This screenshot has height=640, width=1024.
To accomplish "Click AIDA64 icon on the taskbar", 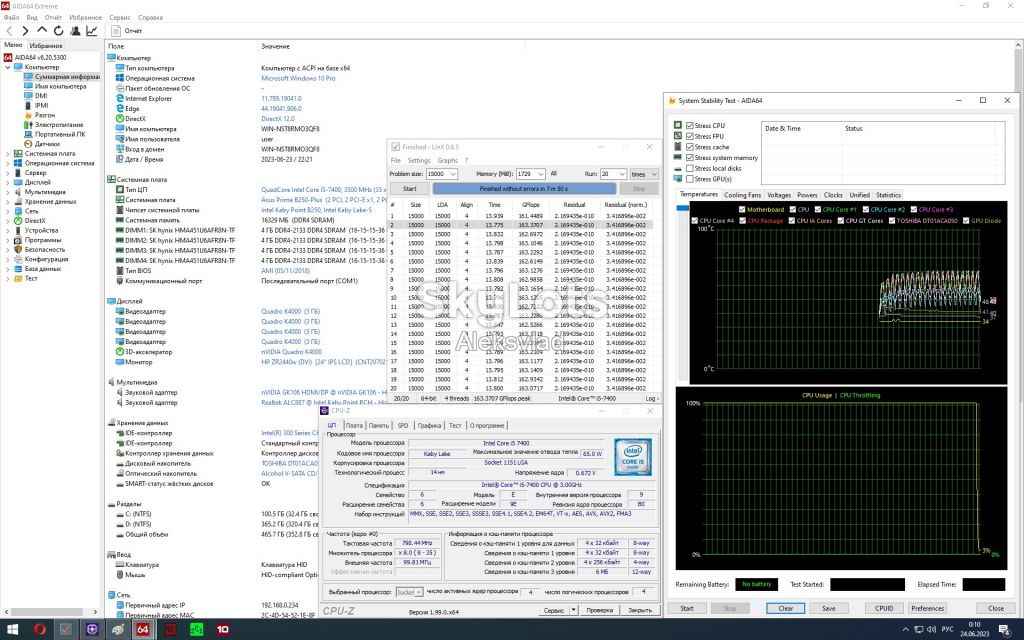I will pyautogui.click(x=142, y=630).
